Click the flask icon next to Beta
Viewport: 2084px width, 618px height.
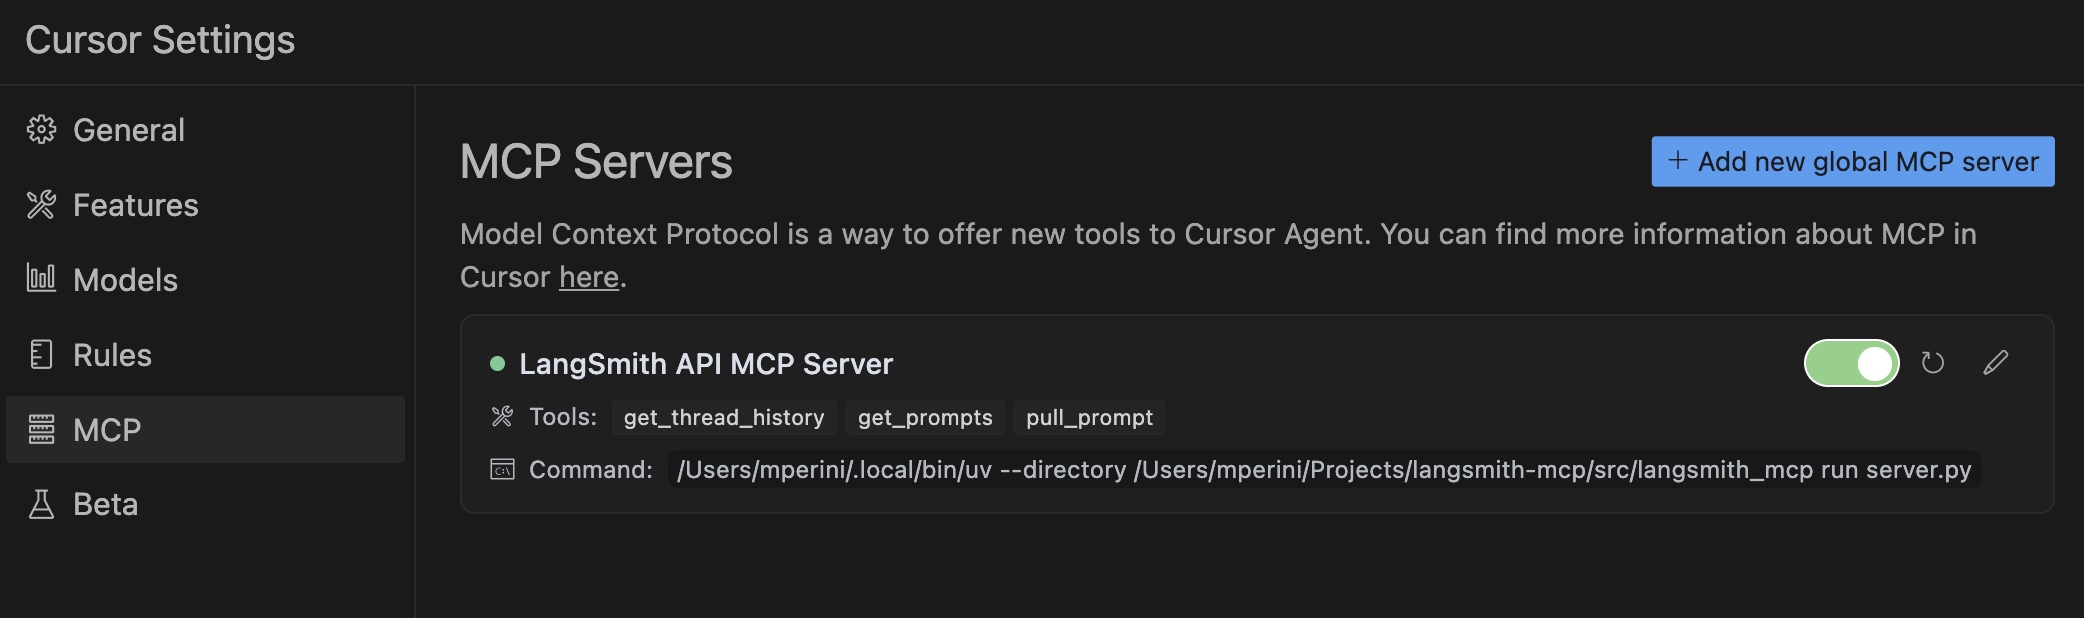tap(41, 504)
